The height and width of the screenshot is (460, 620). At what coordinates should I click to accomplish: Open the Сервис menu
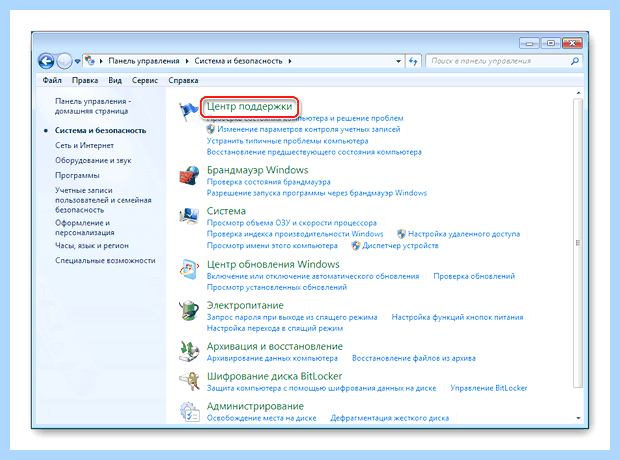click(x=145, y=80)
